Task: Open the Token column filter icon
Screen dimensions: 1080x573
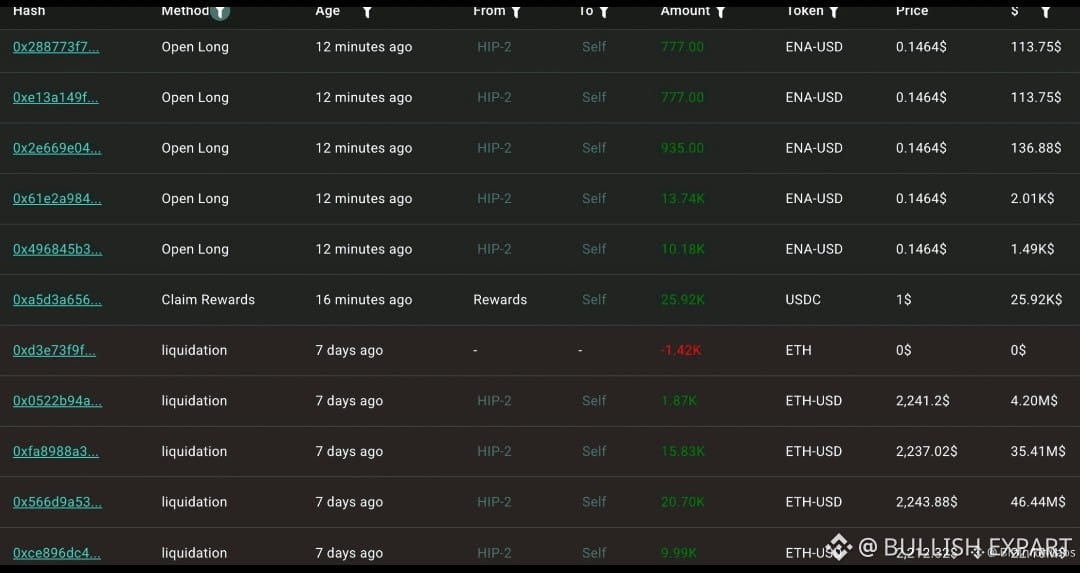Action: pos(833,12)
